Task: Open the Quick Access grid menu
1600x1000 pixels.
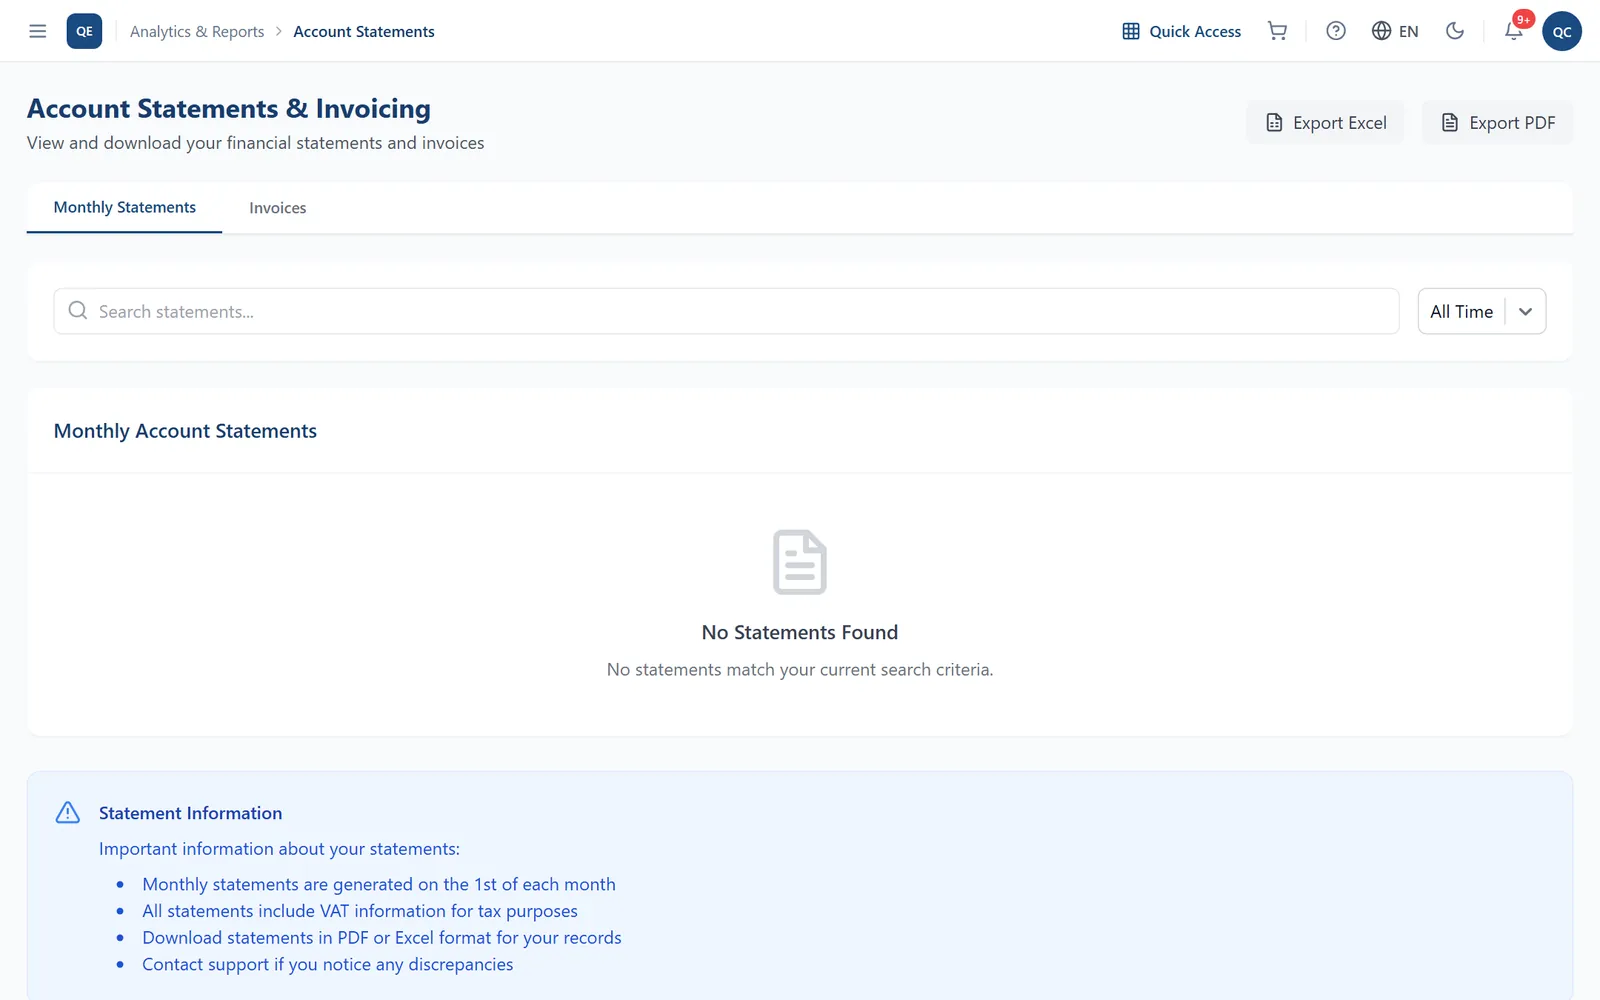Action: point(1181,31)
